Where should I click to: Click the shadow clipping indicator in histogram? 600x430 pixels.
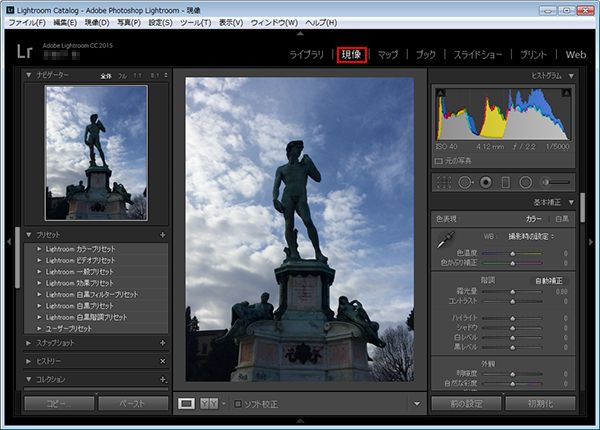(441, 92)
